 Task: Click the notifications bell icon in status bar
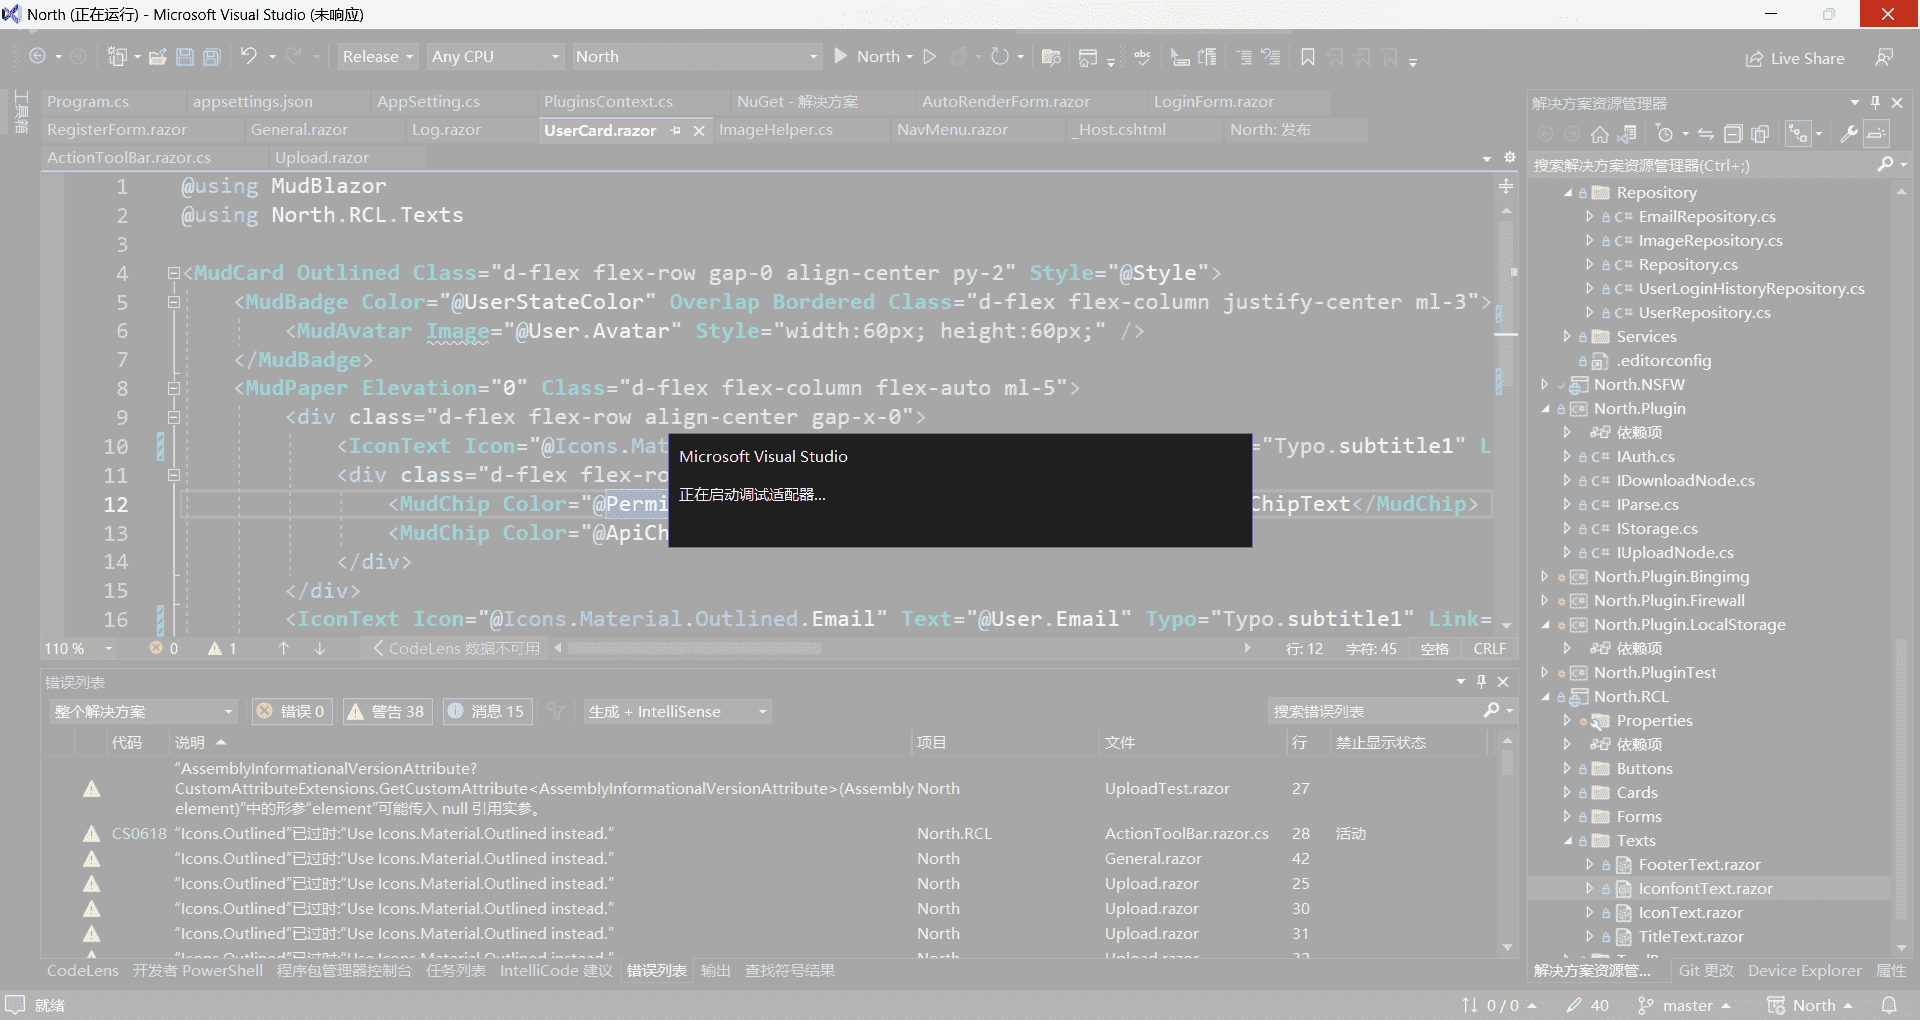pos(1889,1005)
